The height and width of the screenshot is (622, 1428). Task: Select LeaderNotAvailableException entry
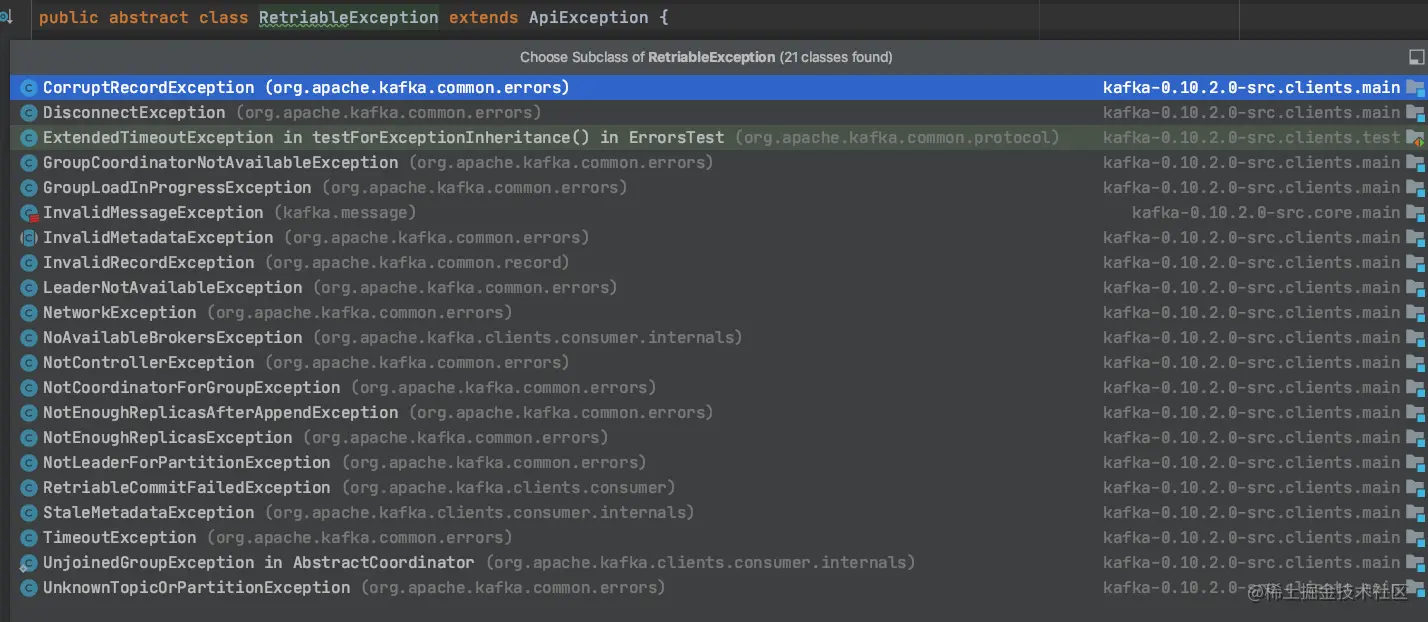coord(172,288)
